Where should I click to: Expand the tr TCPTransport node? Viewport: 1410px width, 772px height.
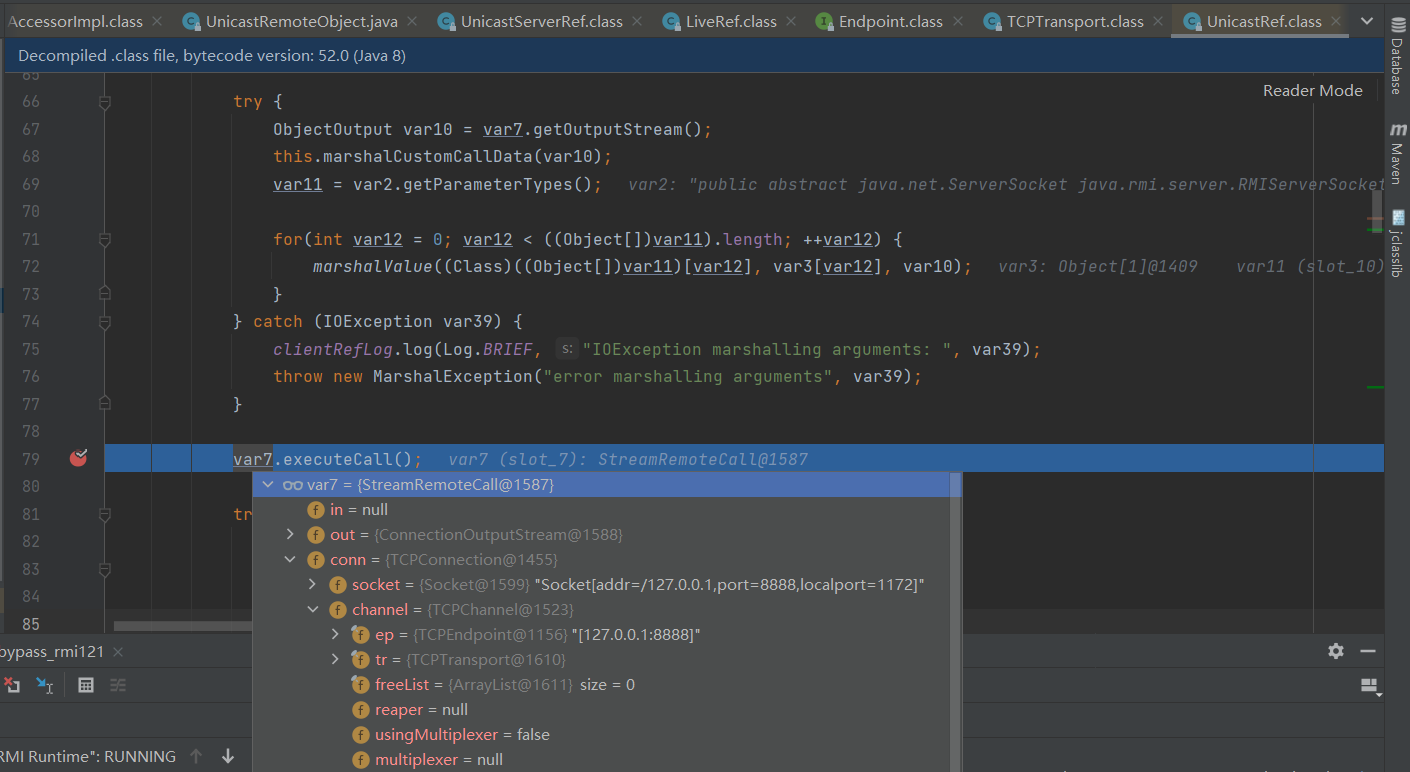(334, 660)
